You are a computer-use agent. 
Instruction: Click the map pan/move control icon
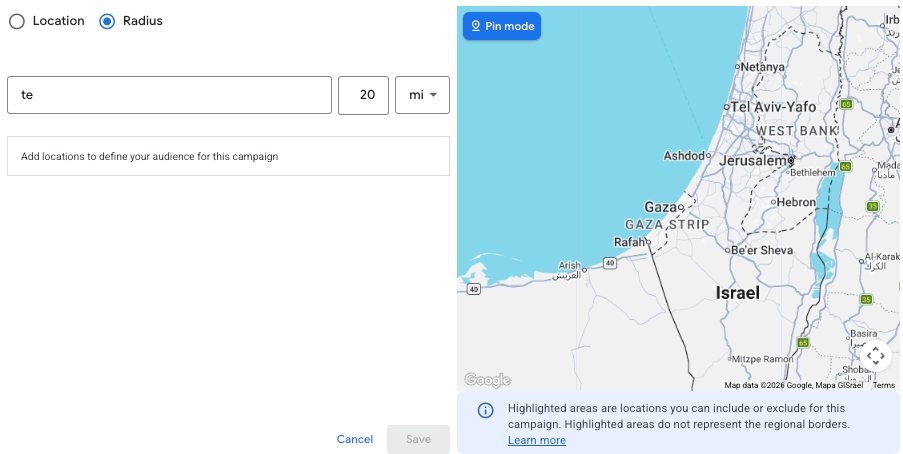pyautogui.click(x=875, y=355)
